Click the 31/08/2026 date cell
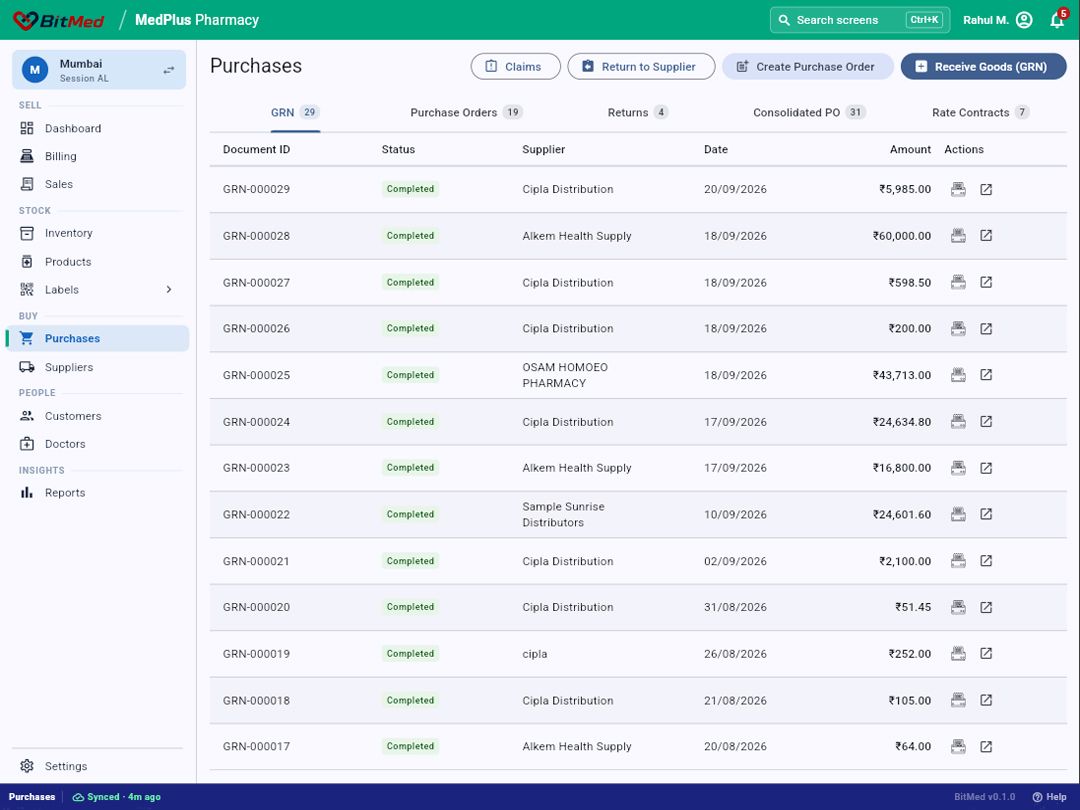Screen dimensions: 1080x810 [735, 608]
